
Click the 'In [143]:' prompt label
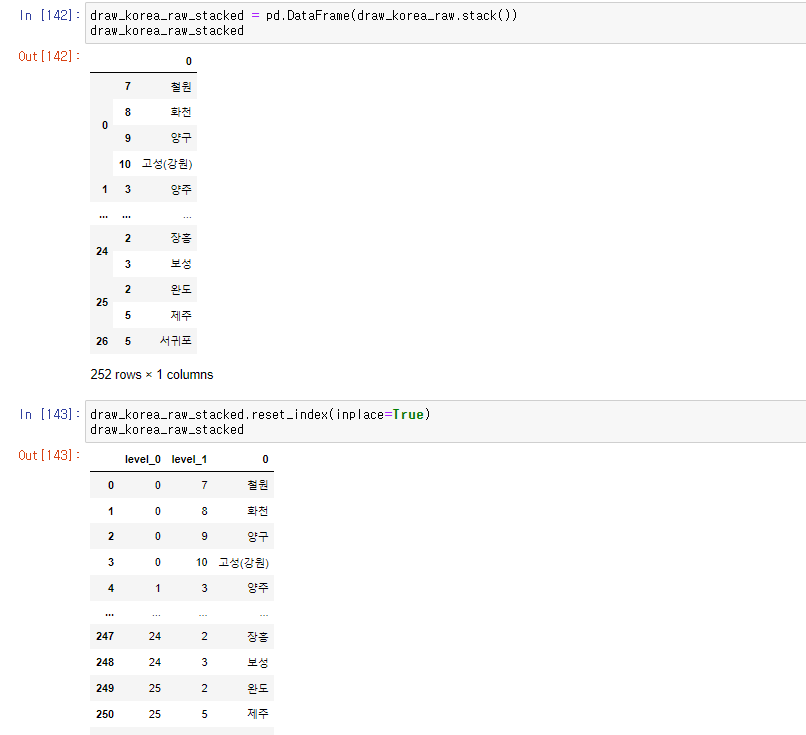(x=49, y=414)
